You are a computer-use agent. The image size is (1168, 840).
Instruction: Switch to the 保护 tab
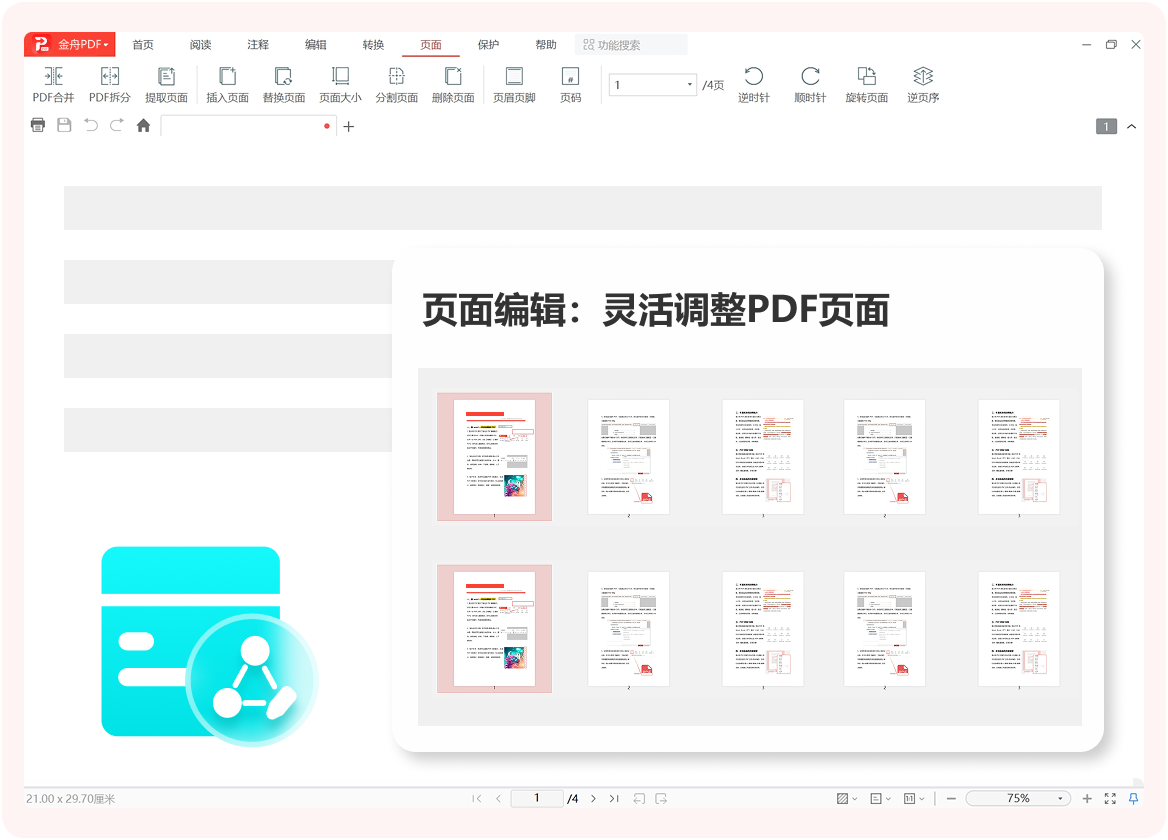(488, 45)
